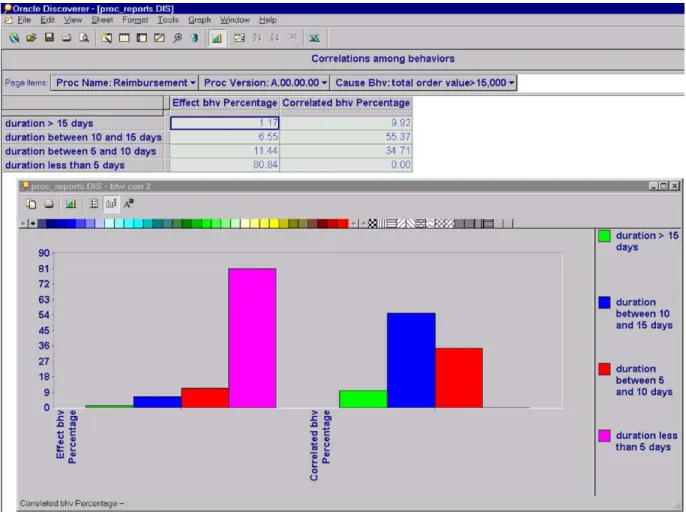686x512 pixels.
Task: Click the cell showing 34.71
Action: click(346, 151)
